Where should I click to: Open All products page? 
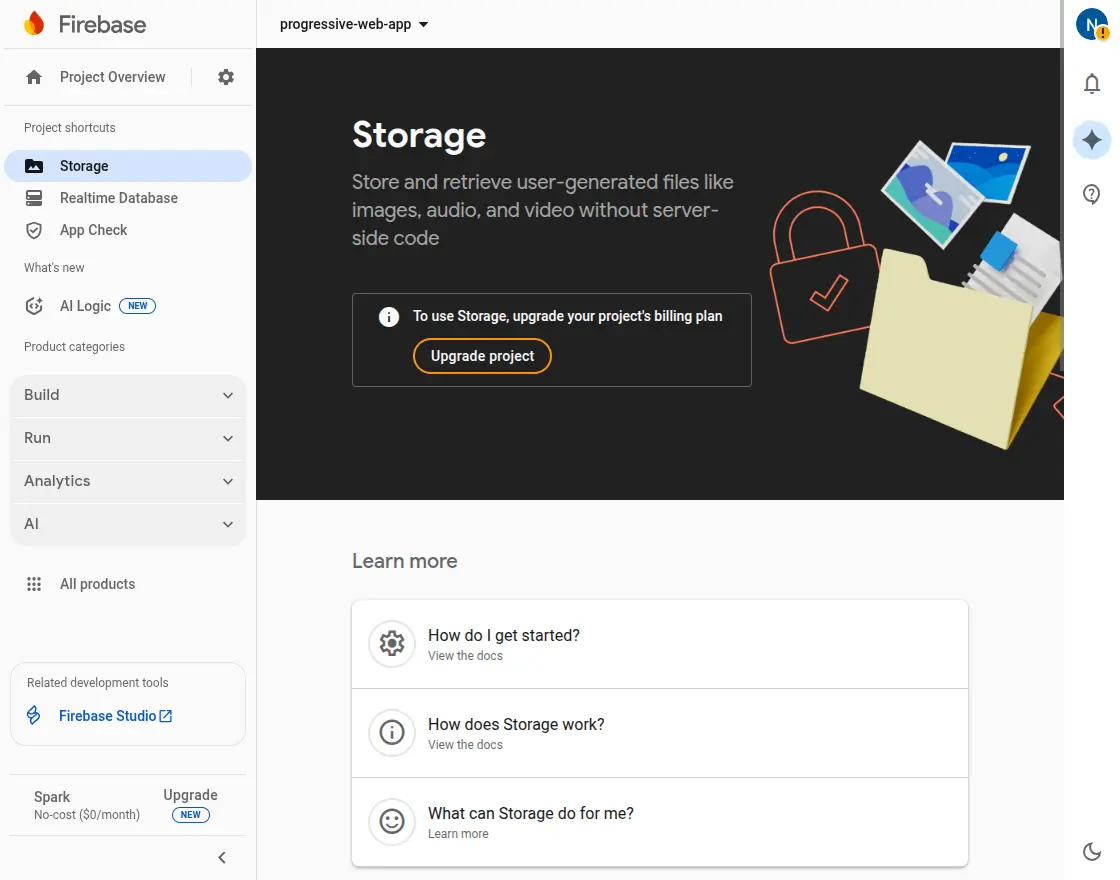(x=97, y=584)
